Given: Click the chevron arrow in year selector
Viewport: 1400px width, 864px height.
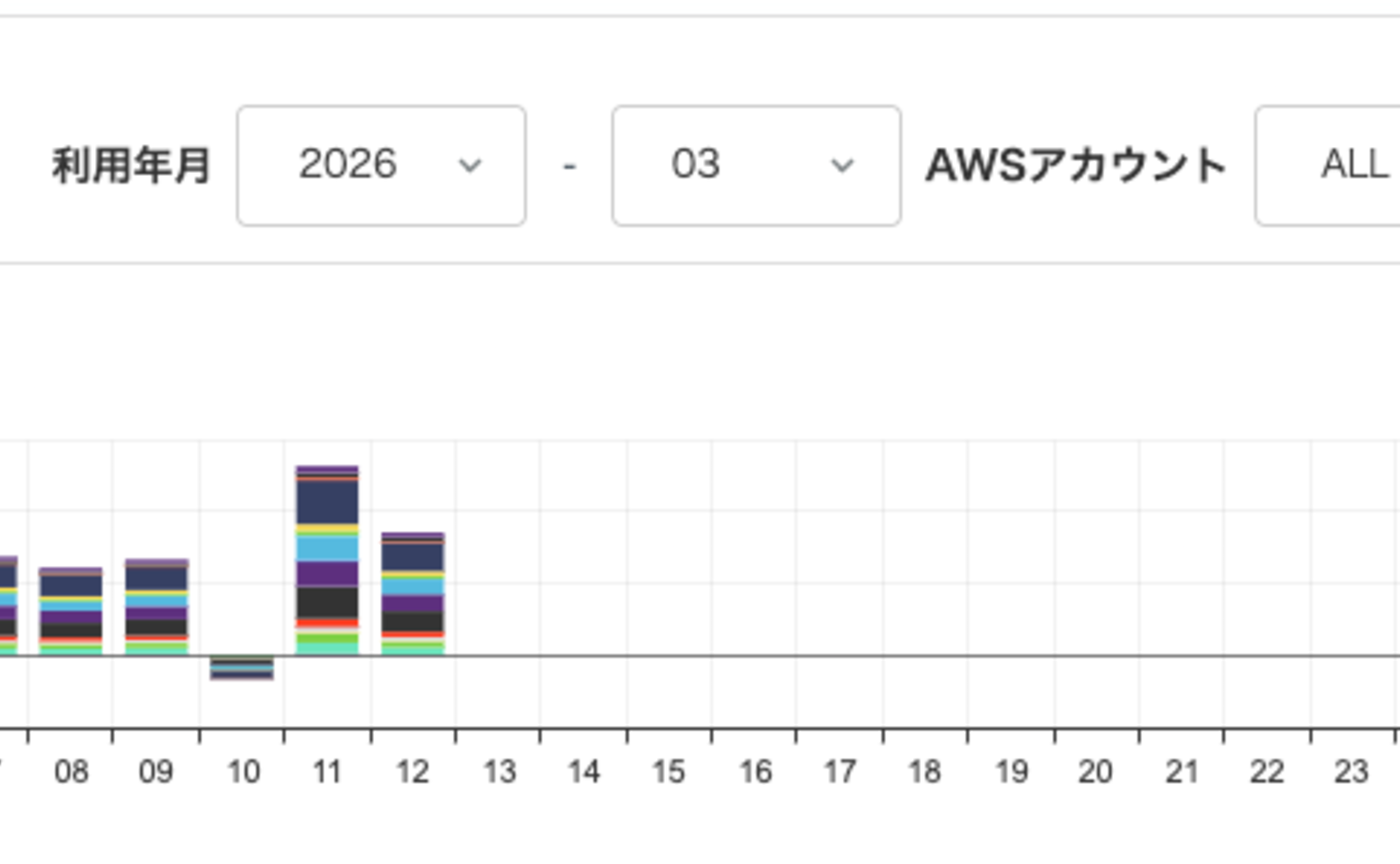Looking at the screenshot, I should tap(469, 166).
